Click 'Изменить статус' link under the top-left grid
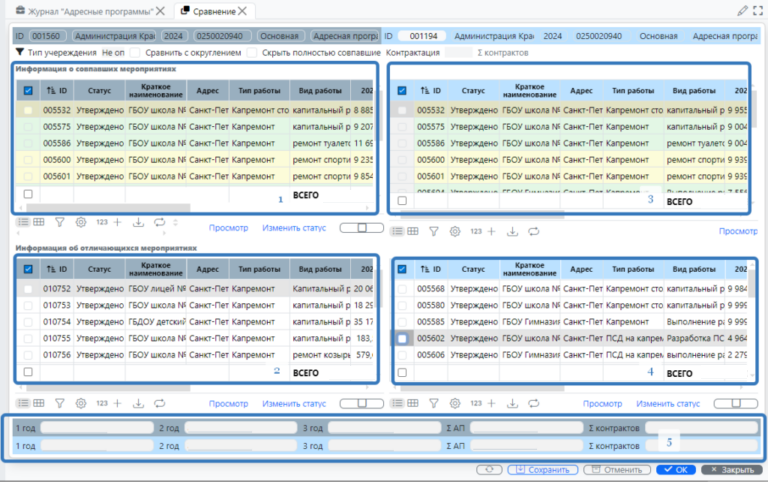Image resolution: width=768 pixels, height=482 pixels. pos(295,227)
